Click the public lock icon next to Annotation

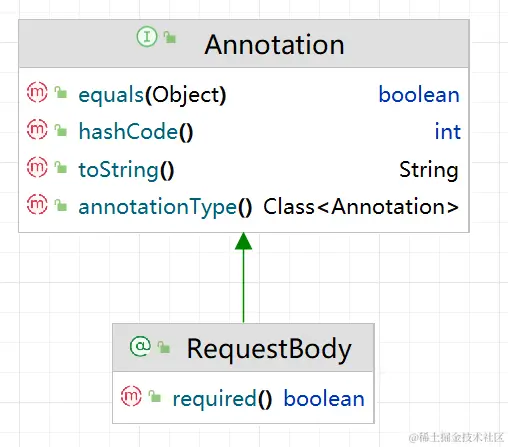(170, 37)
